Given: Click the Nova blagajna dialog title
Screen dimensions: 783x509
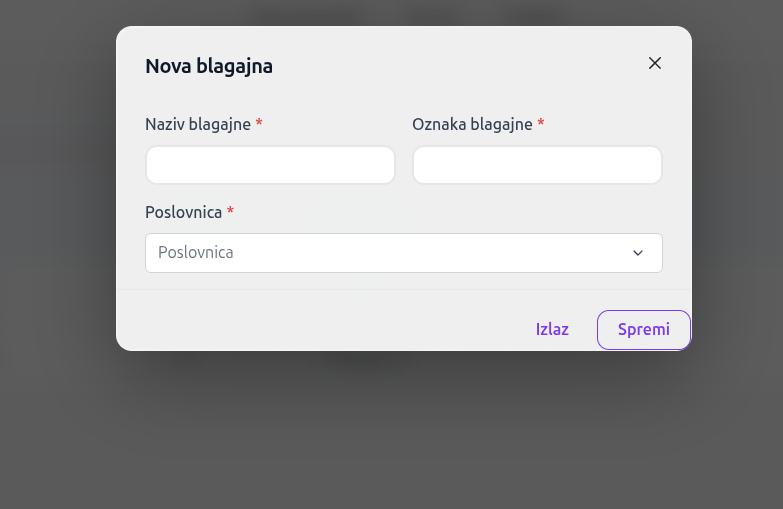Looking at the screenshot, I should (x=209, y=67).
